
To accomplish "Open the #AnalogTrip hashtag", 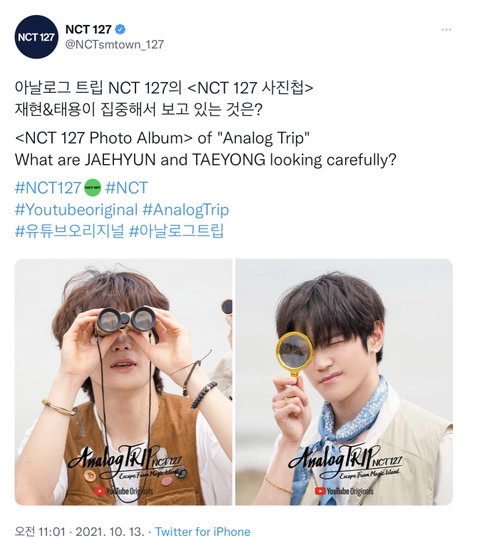I will (x=186, y=210).
